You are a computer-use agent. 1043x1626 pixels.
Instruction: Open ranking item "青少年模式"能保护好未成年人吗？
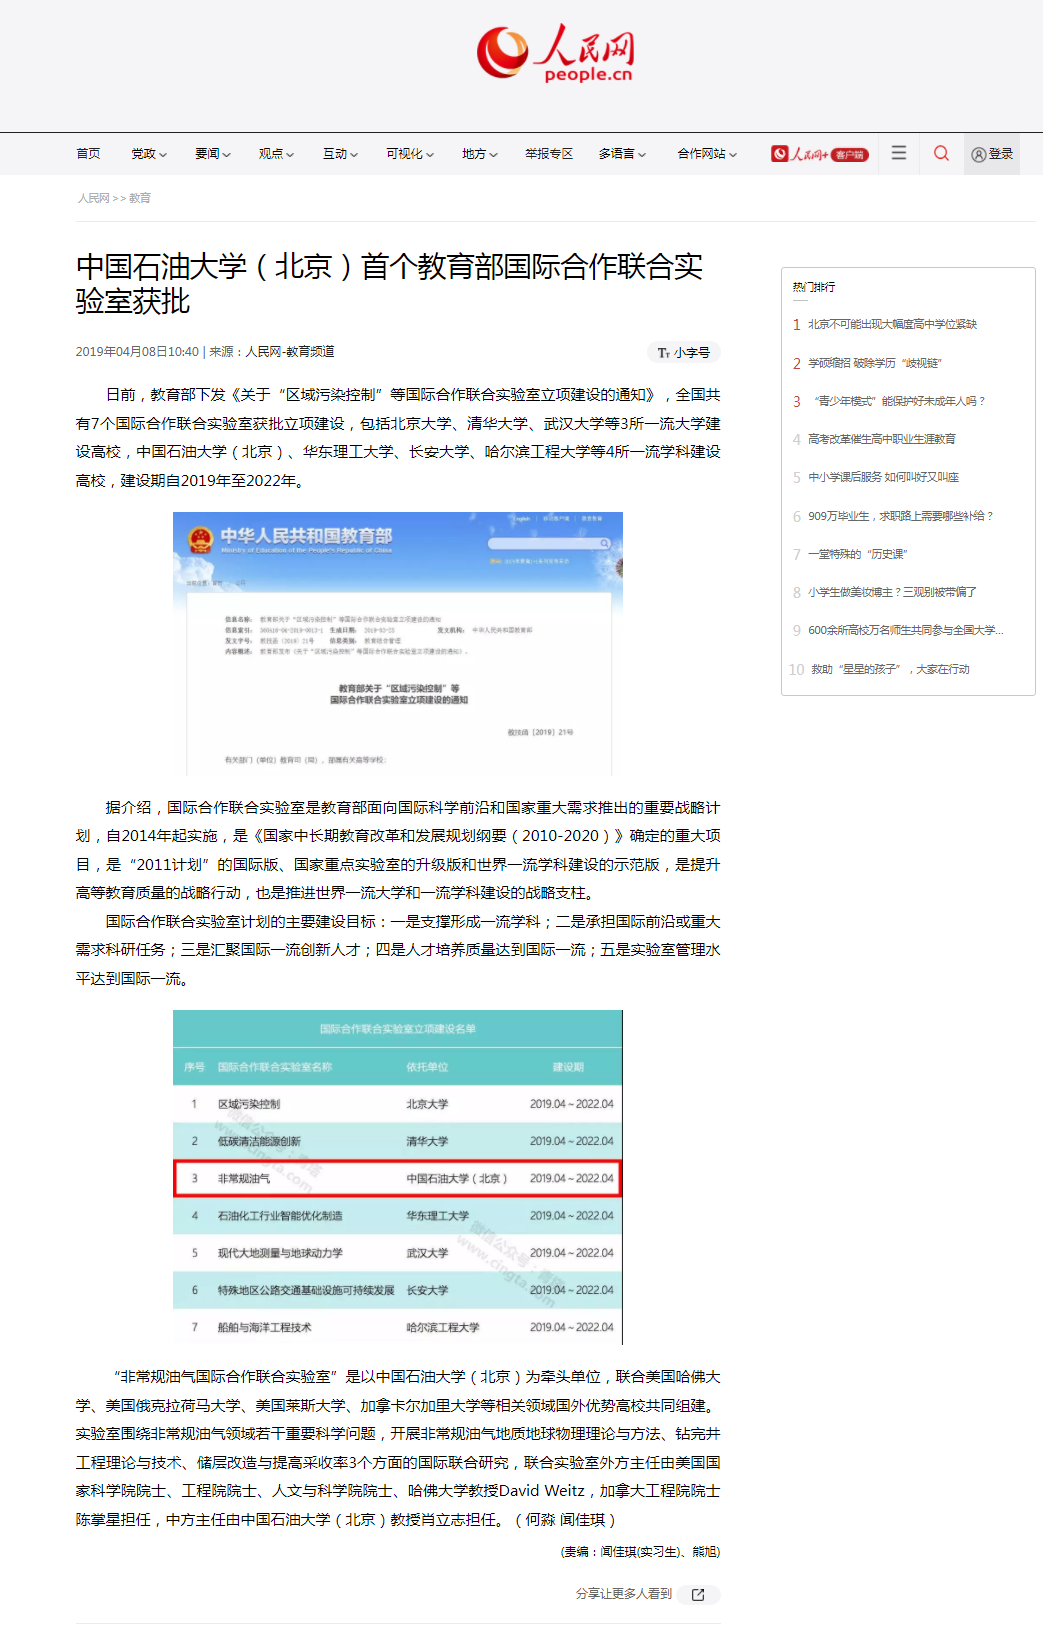pyautogui.click(x=898, y=401)
